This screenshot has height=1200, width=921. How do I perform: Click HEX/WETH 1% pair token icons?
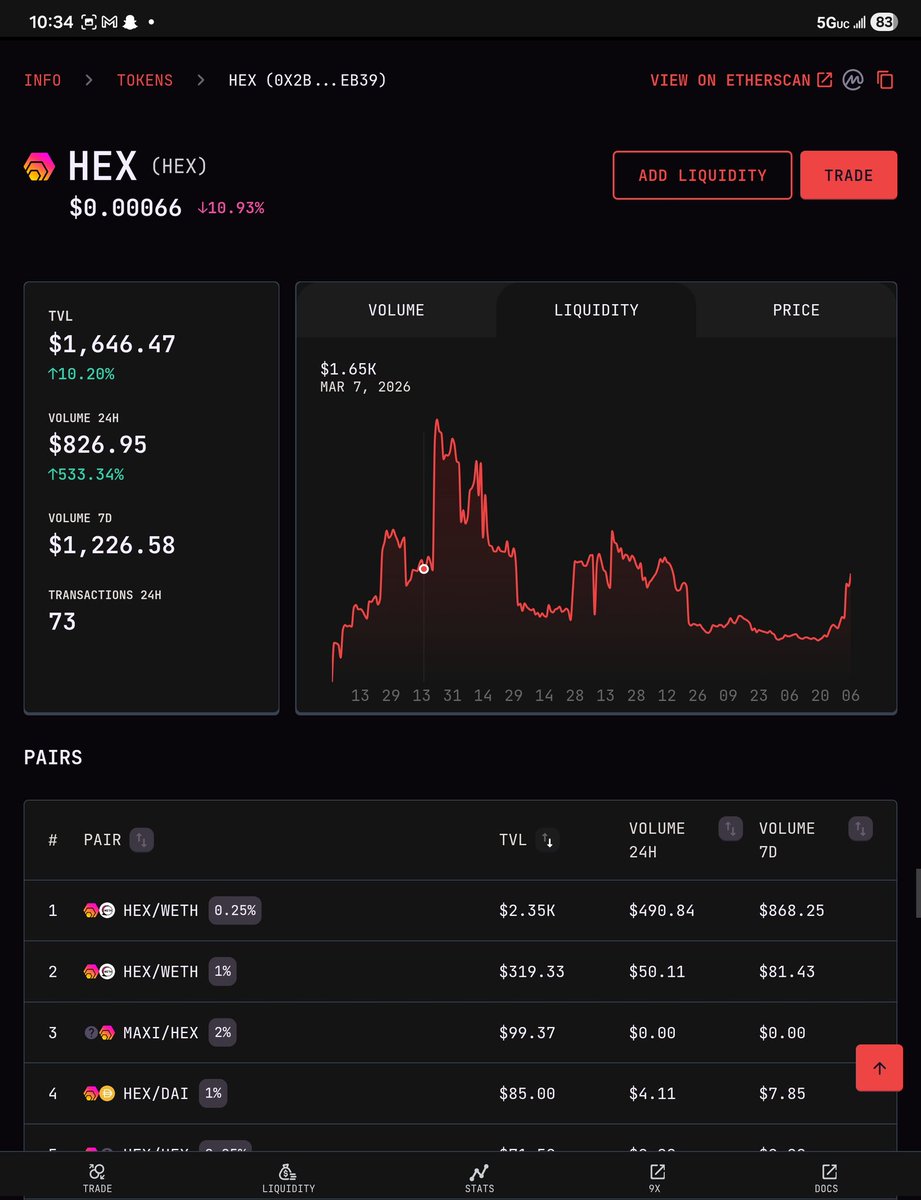[99, 972]
